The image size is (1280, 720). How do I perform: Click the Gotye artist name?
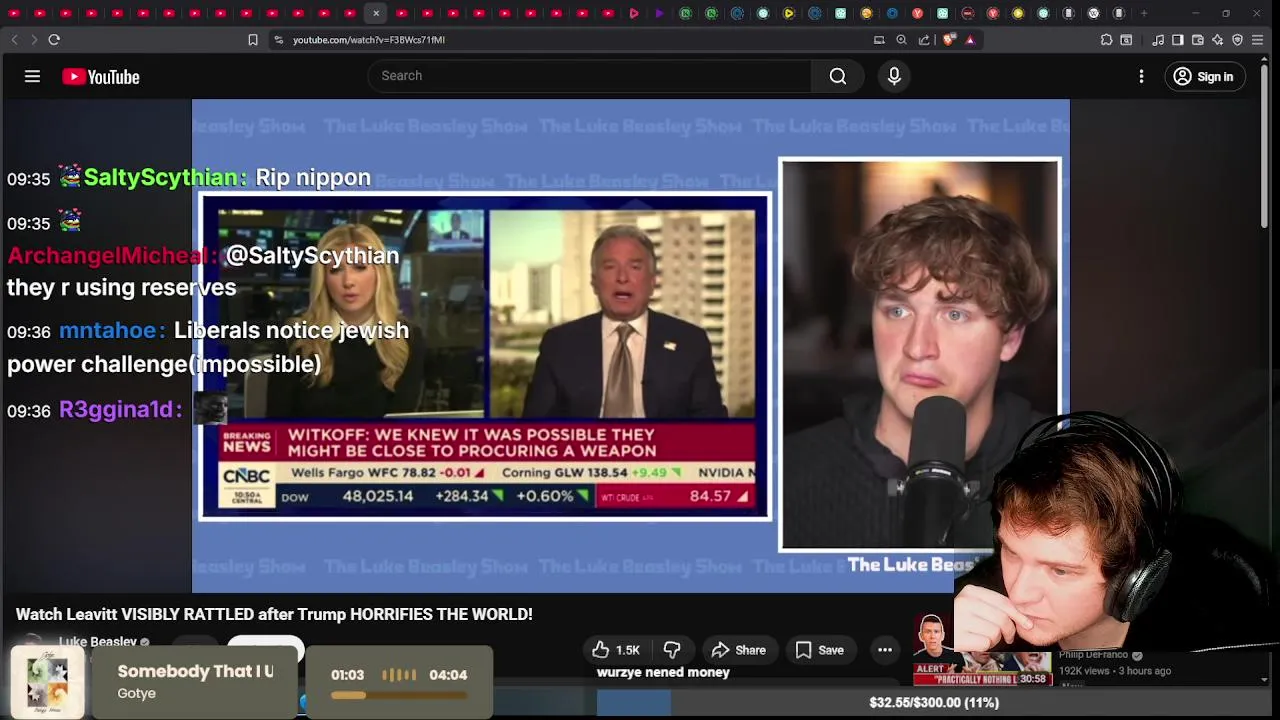(136, 693)
